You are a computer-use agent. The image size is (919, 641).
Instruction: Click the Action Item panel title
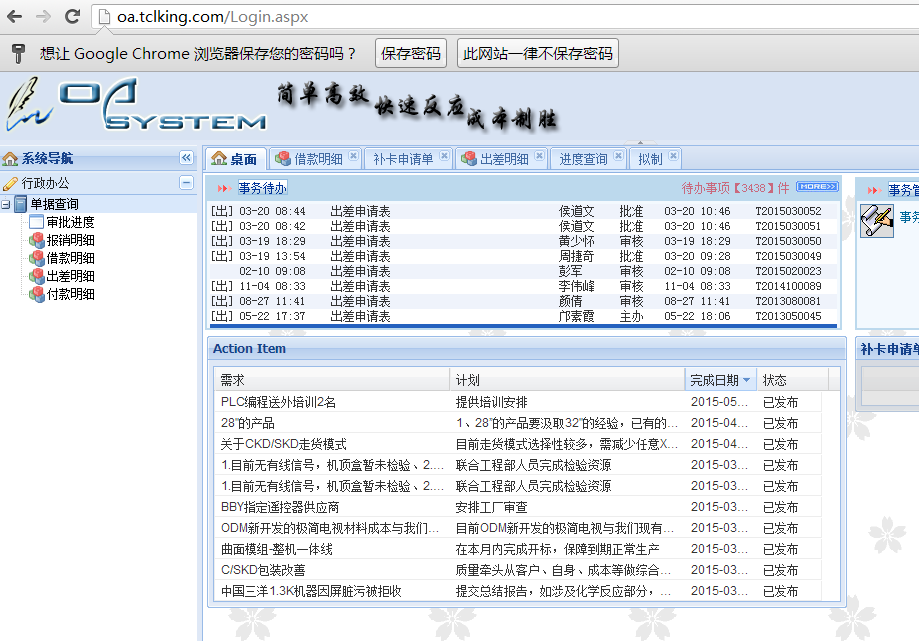click(249, 349)
